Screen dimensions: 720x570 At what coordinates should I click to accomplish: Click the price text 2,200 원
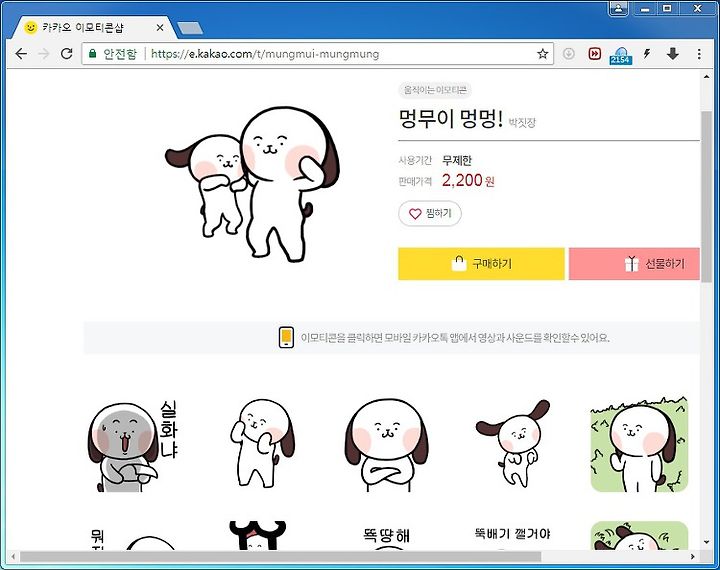(x=468, y=181)
